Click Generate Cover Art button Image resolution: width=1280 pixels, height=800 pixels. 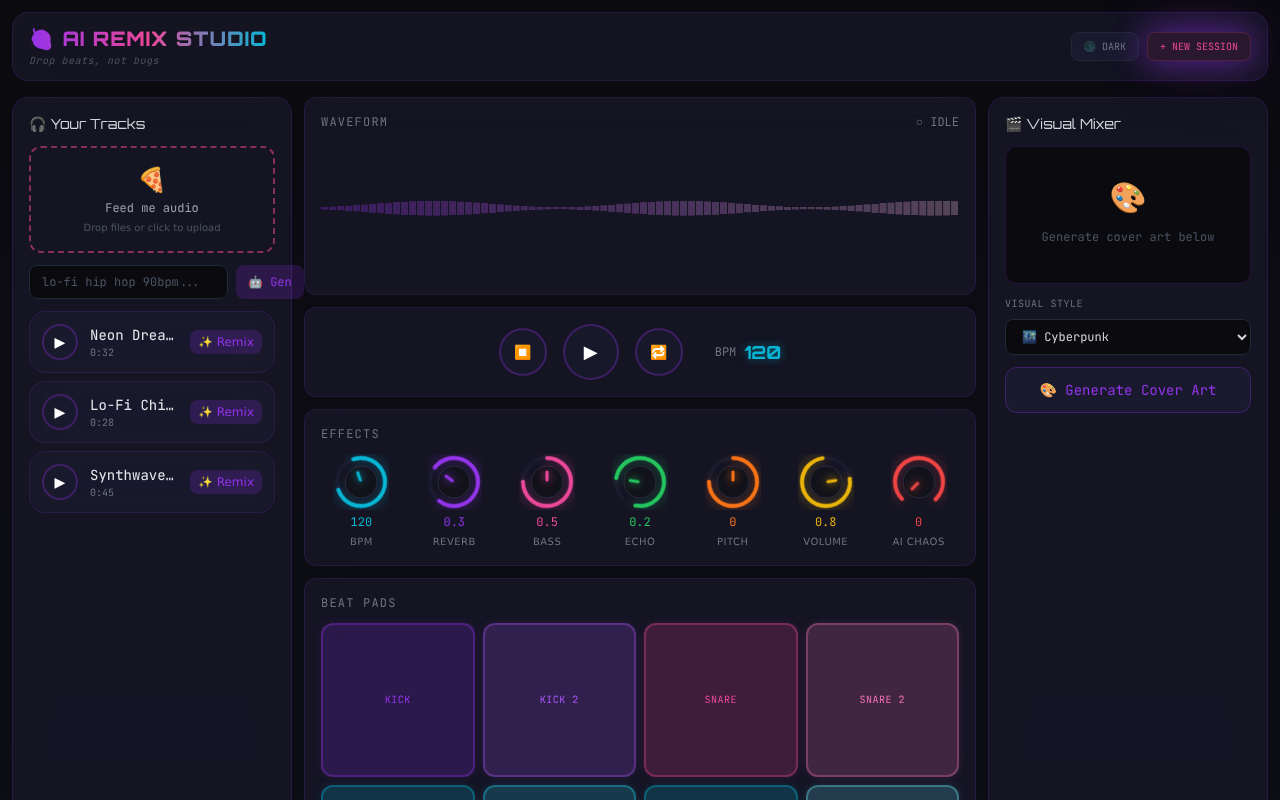(1128, 390)
